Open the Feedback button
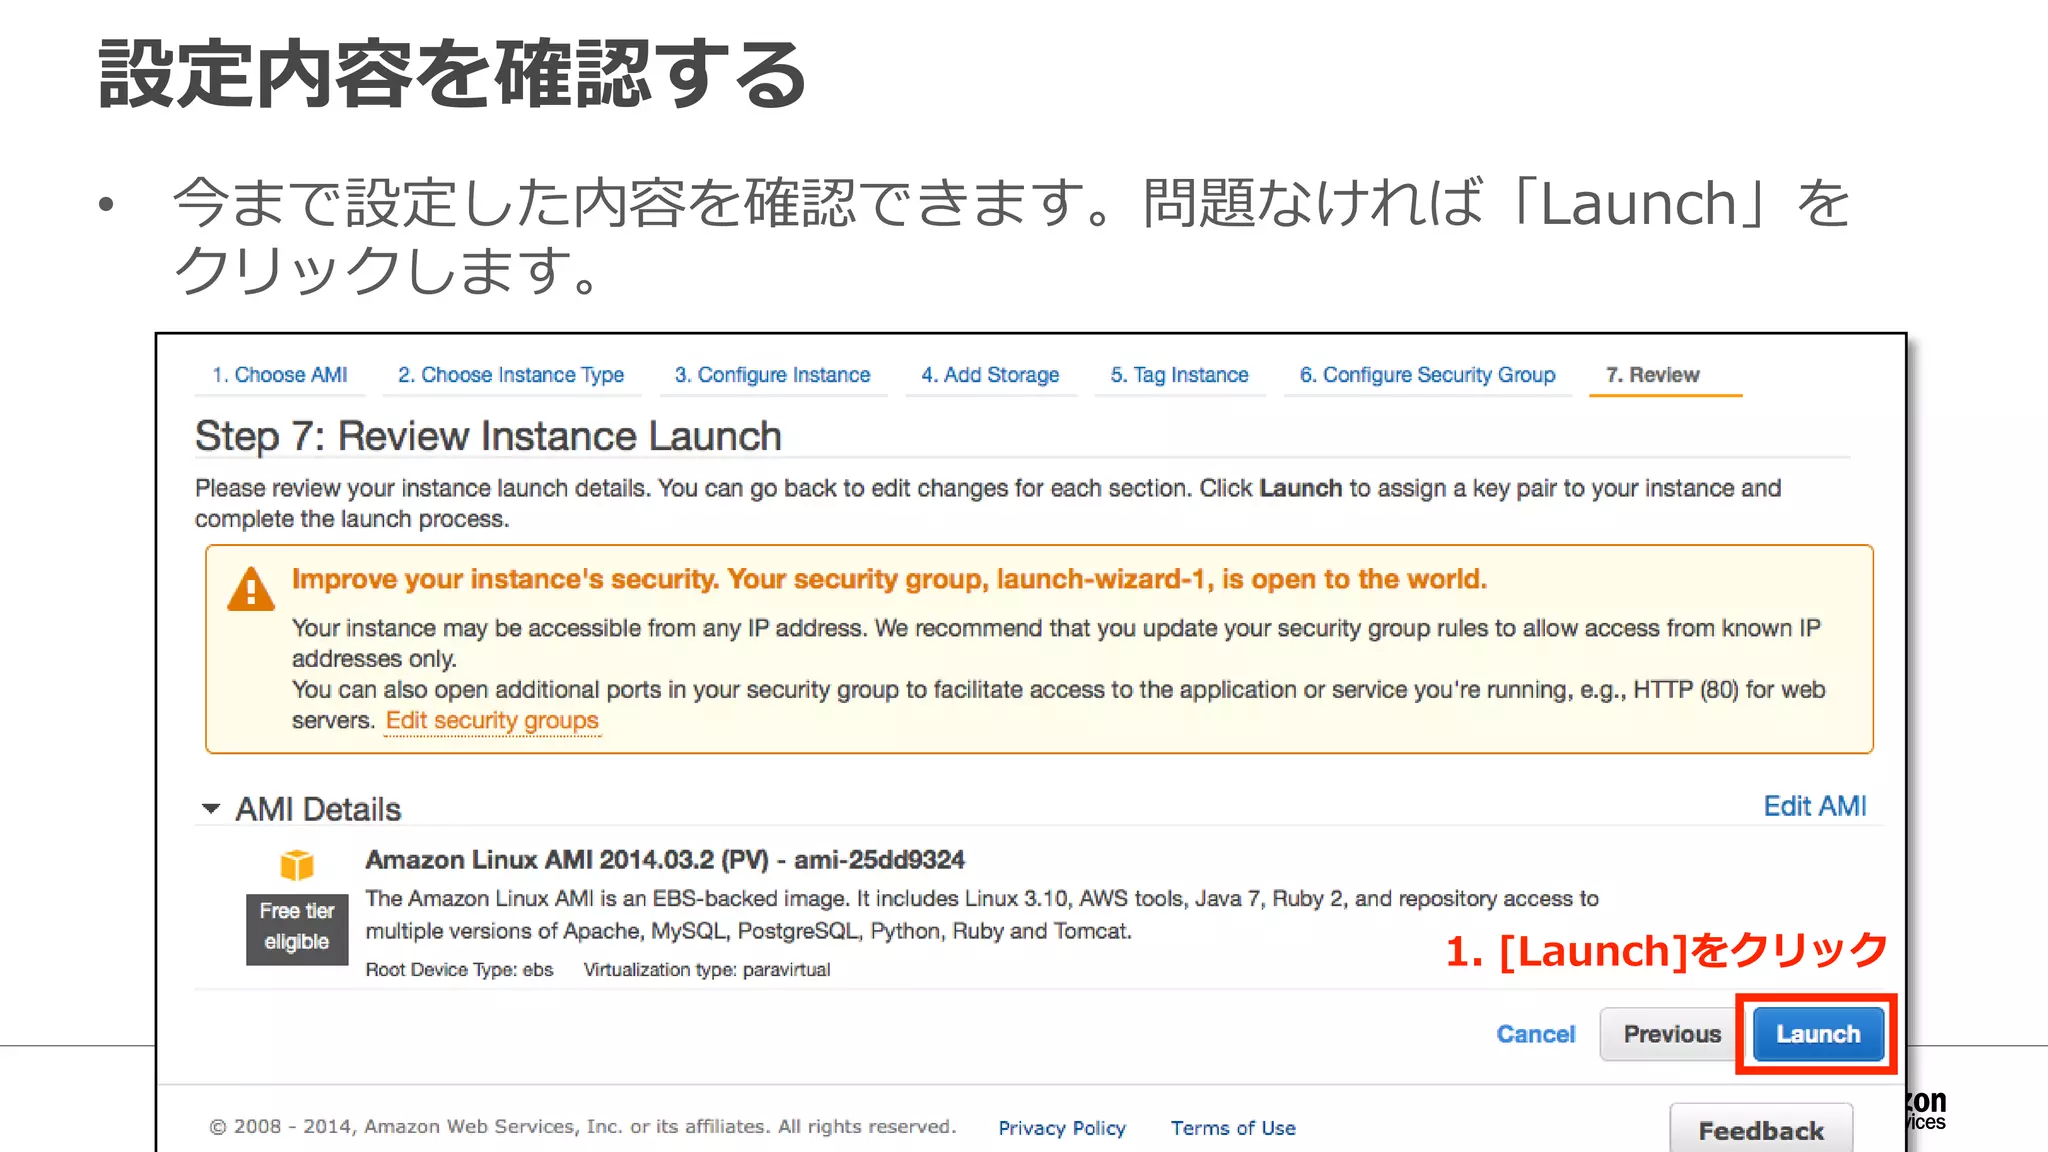2048x1152 pixels. pyautogui.click(x=1761, y=1130)
